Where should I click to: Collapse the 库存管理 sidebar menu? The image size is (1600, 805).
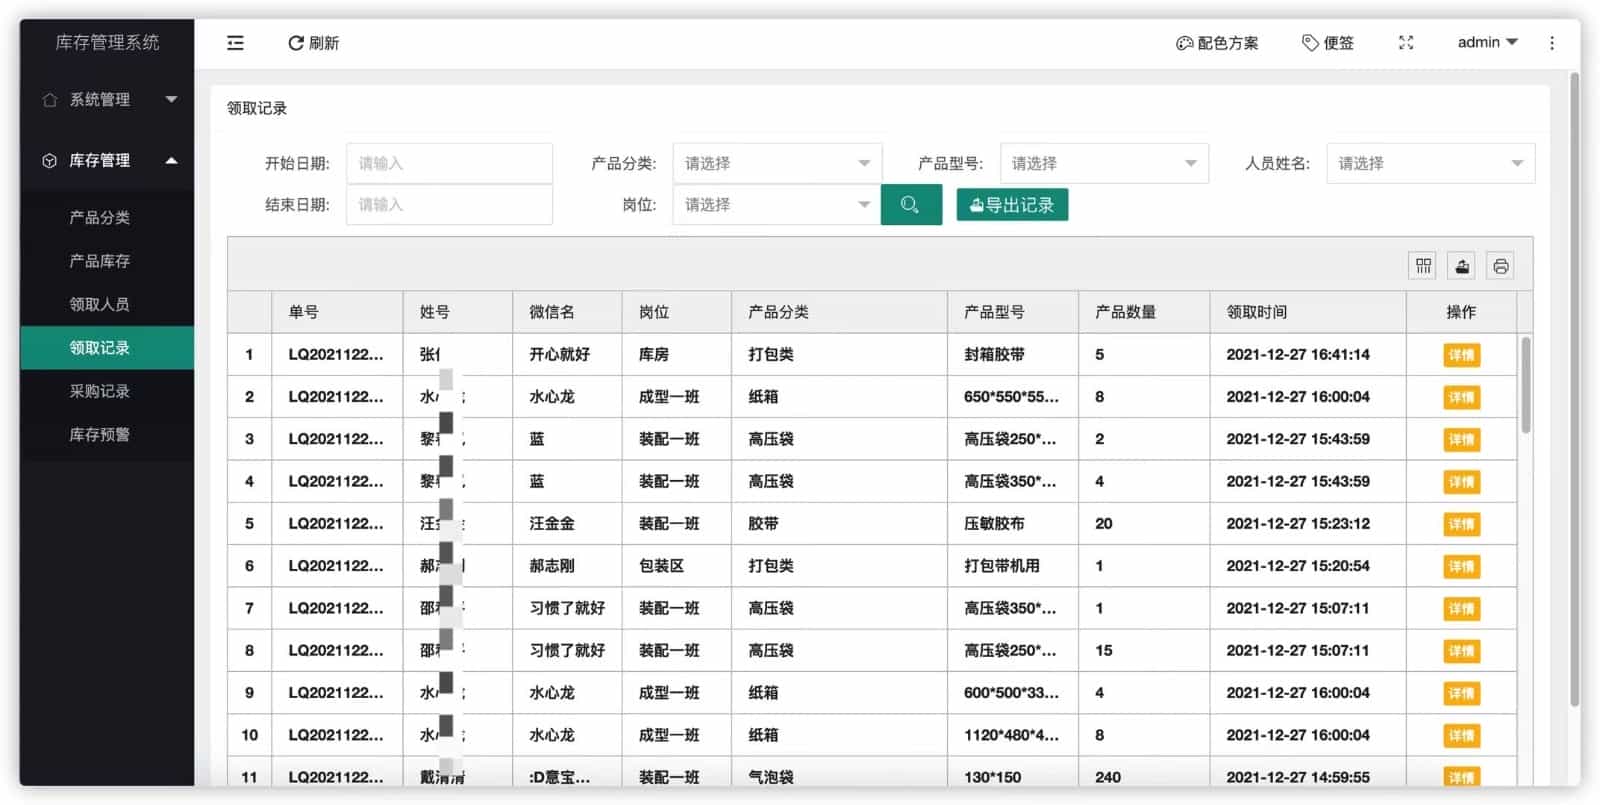[107, 161]
